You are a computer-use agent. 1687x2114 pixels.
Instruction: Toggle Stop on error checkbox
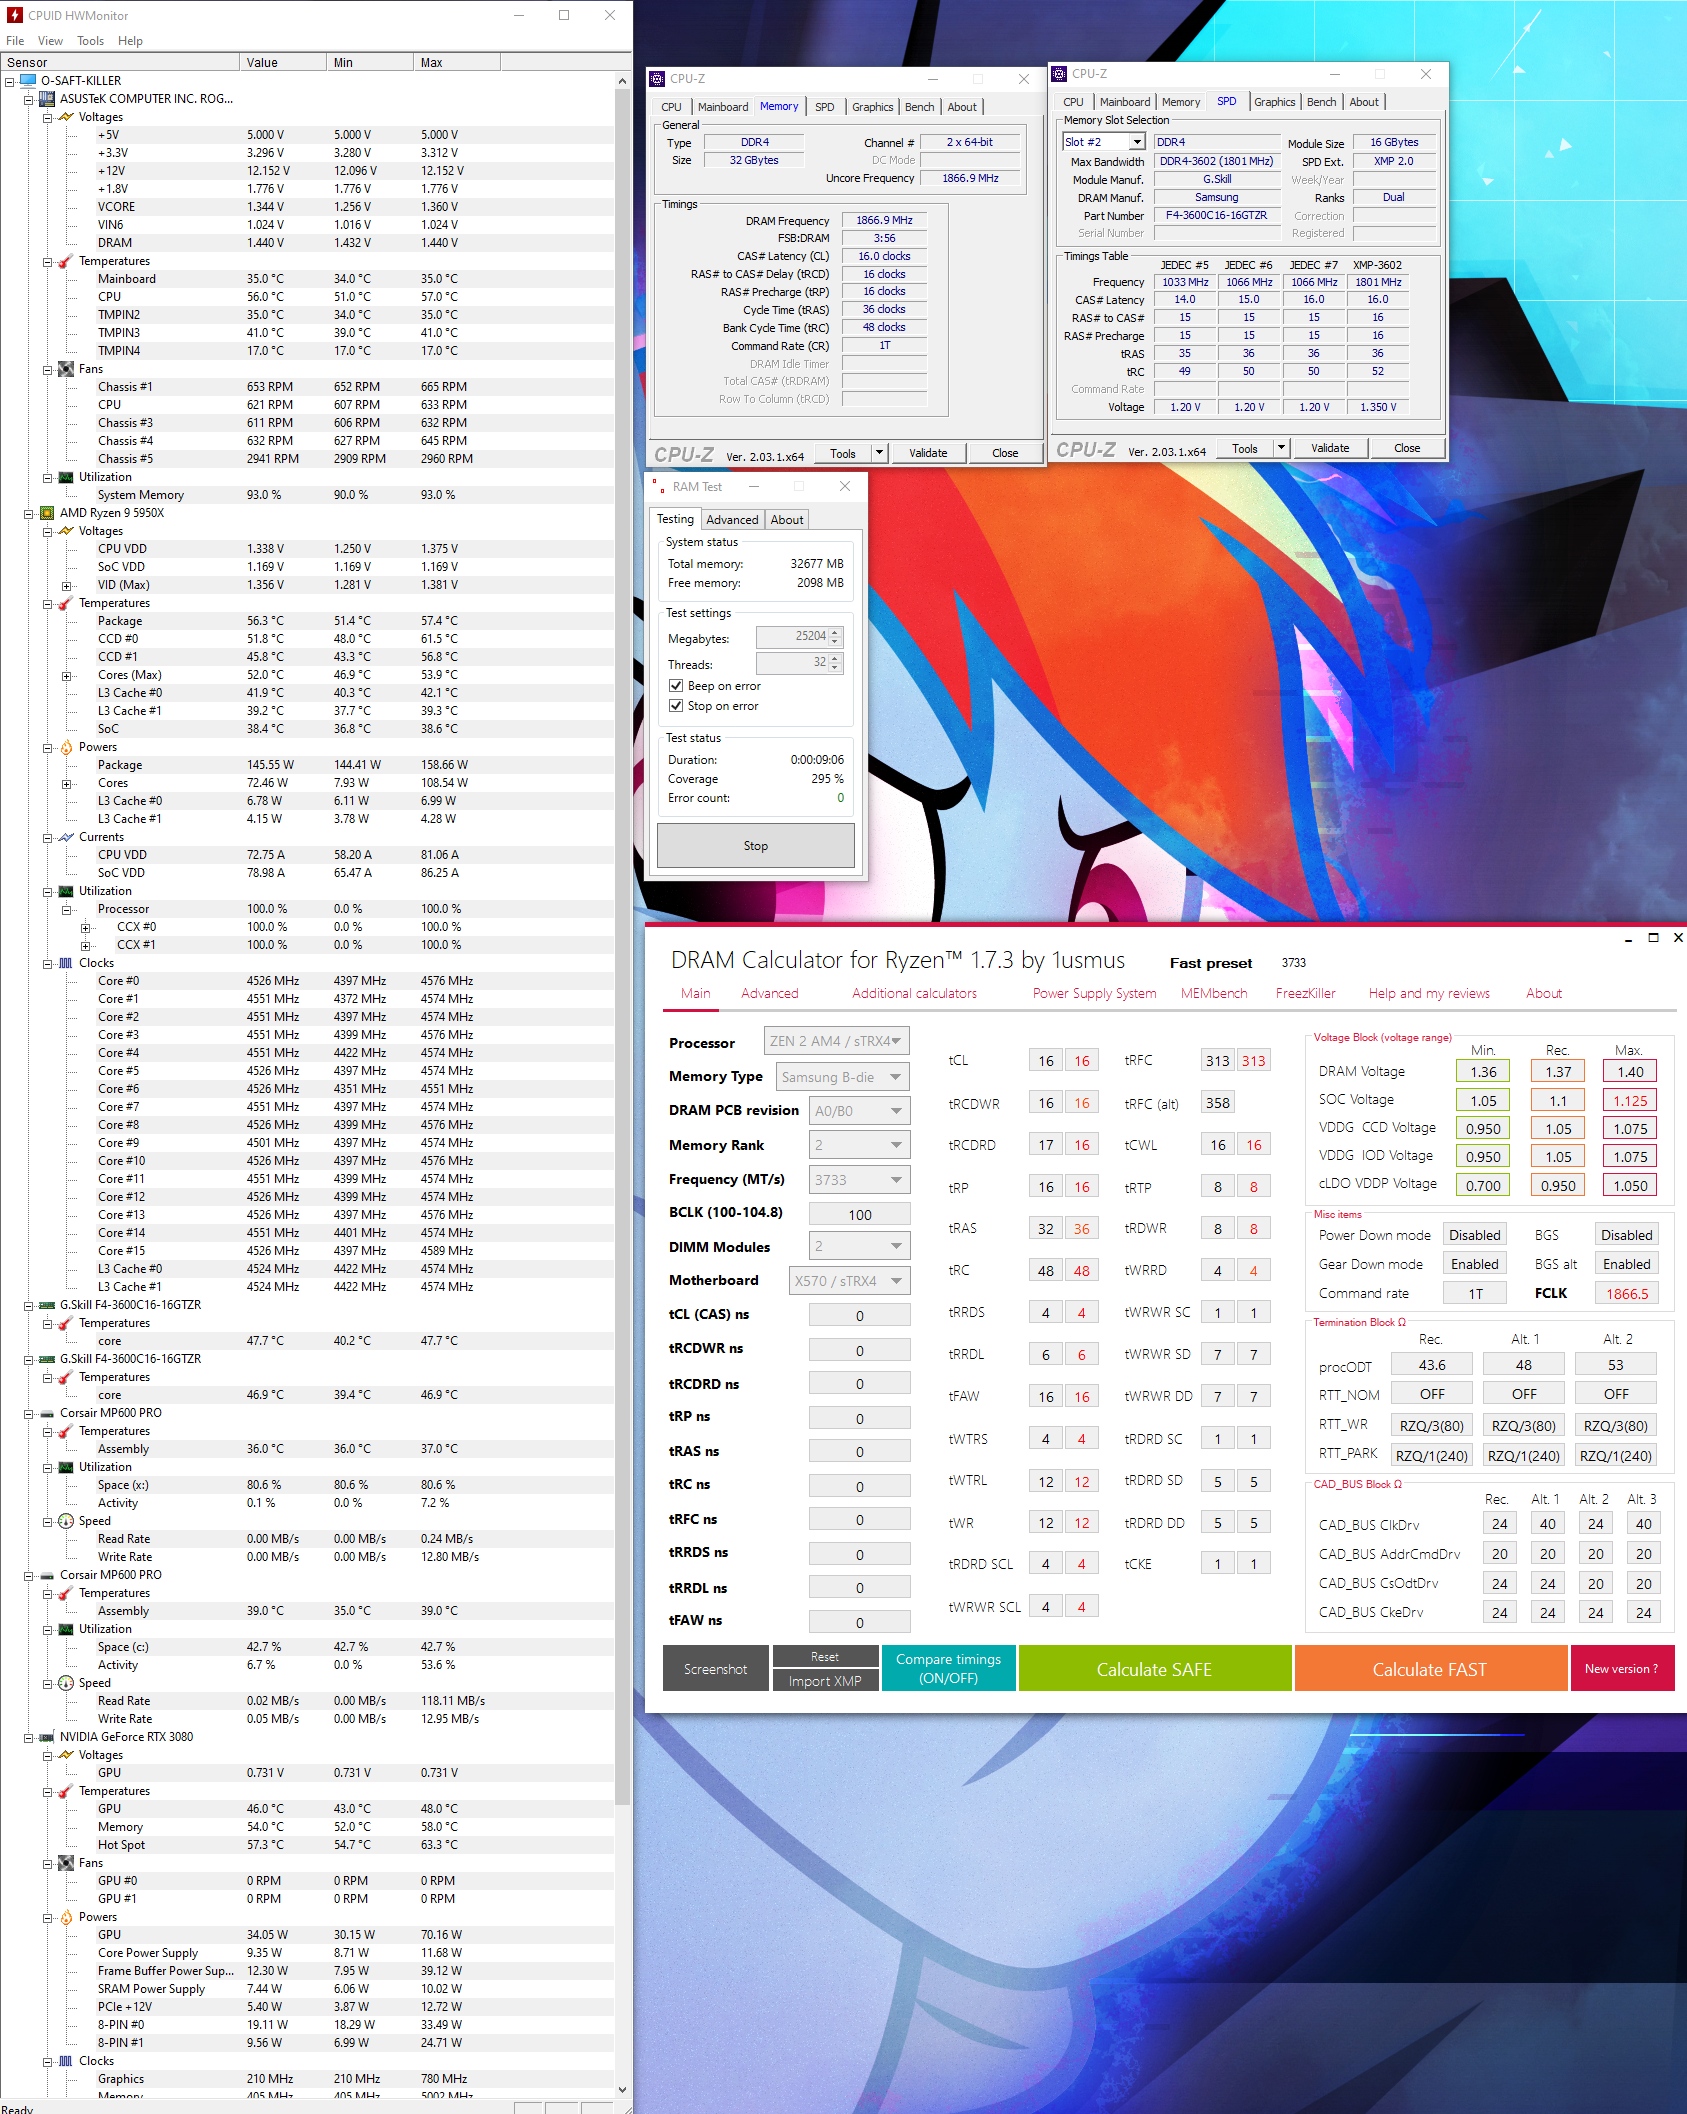[676, 706]
